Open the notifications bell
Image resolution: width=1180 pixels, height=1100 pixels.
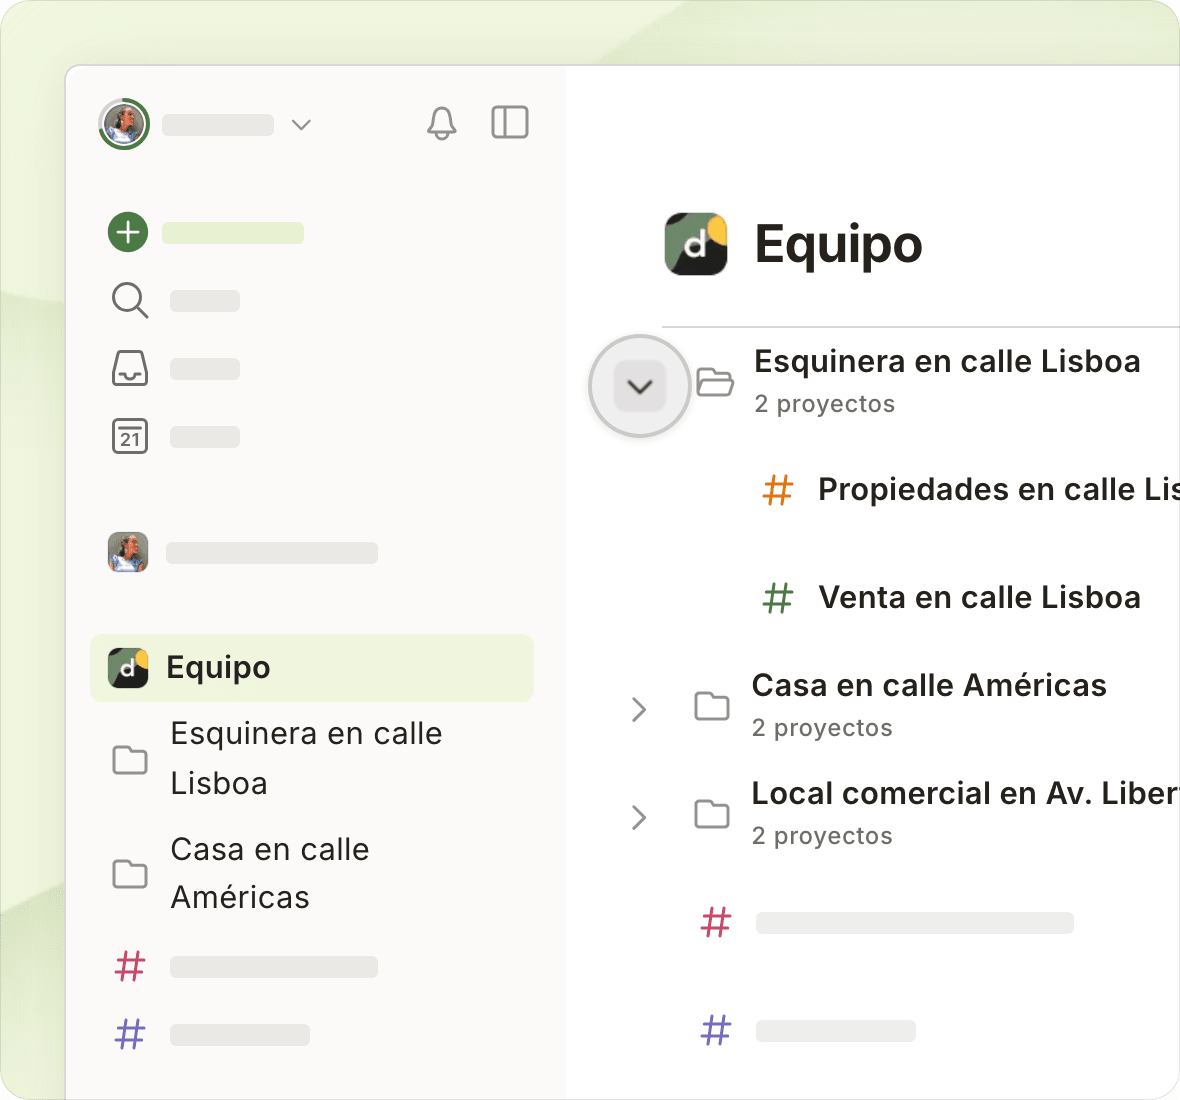click(442, 123)
